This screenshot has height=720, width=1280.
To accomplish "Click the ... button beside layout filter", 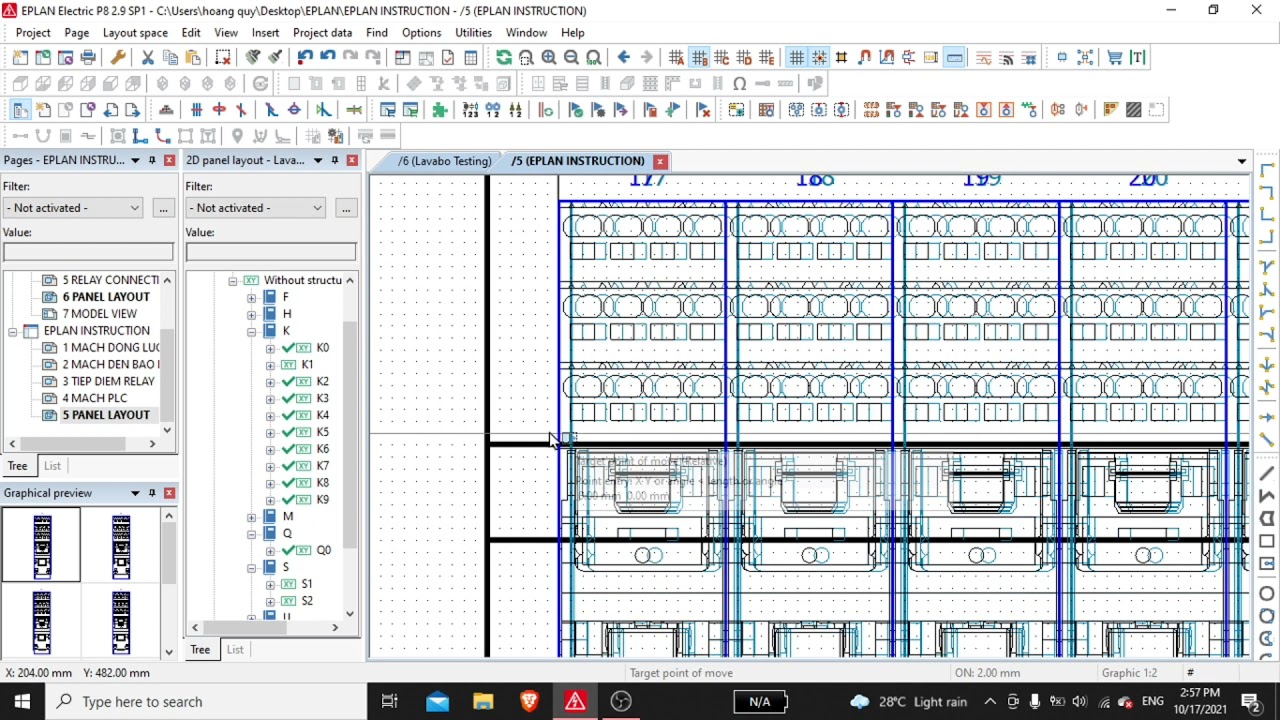I will (346, 208).
